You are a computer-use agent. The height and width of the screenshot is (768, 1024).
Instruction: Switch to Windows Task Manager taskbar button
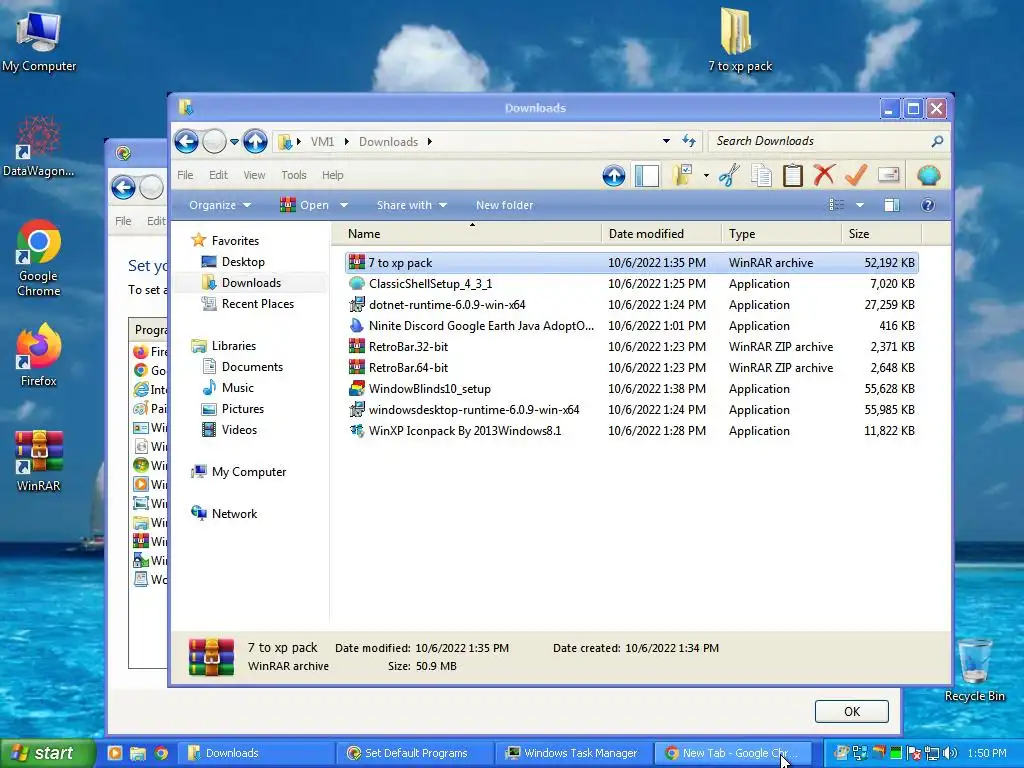[573, 753]
